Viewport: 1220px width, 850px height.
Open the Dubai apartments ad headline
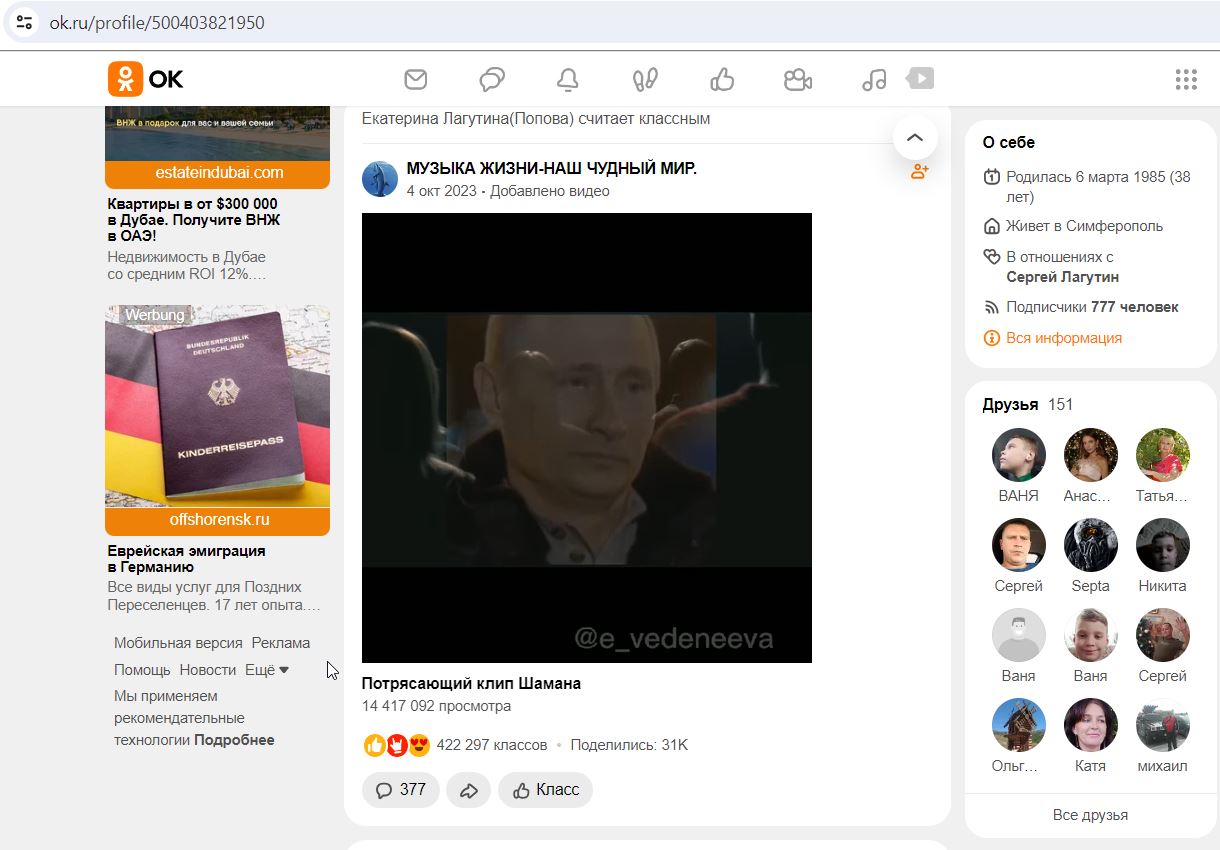click(x=194, y=220)
